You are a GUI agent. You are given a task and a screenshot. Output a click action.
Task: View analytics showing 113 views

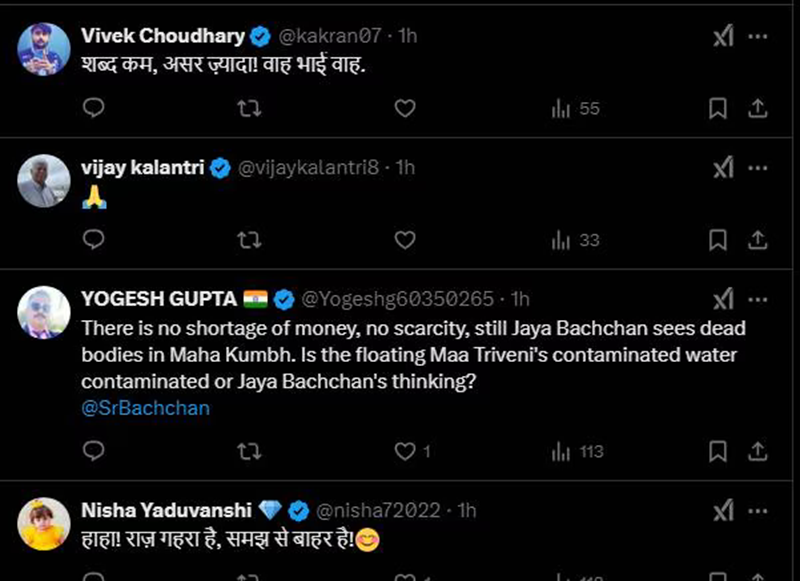tap(577, 452)
